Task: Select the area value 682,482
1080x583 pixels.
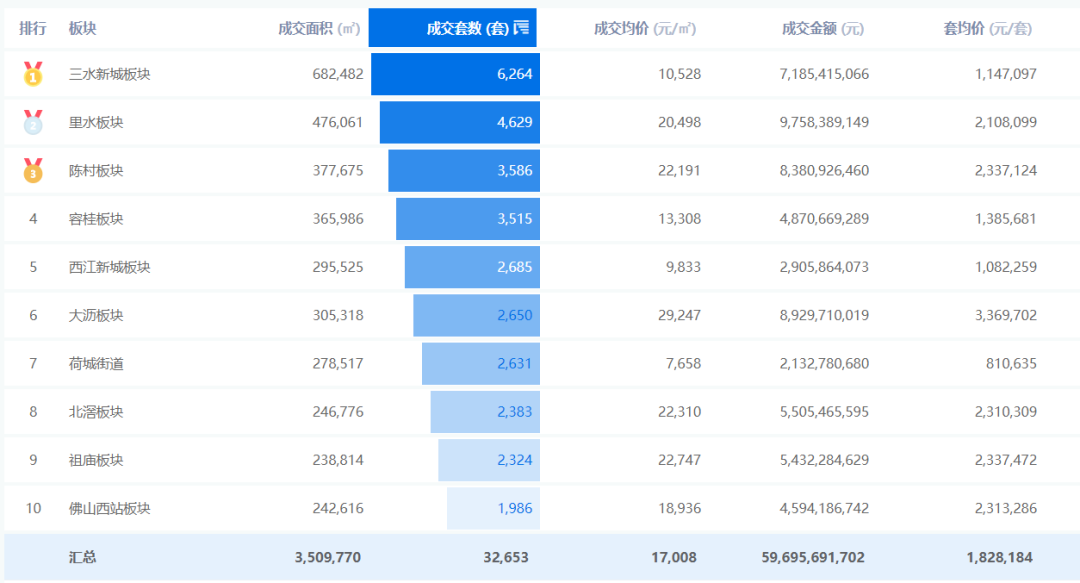Action: point(338,74)
